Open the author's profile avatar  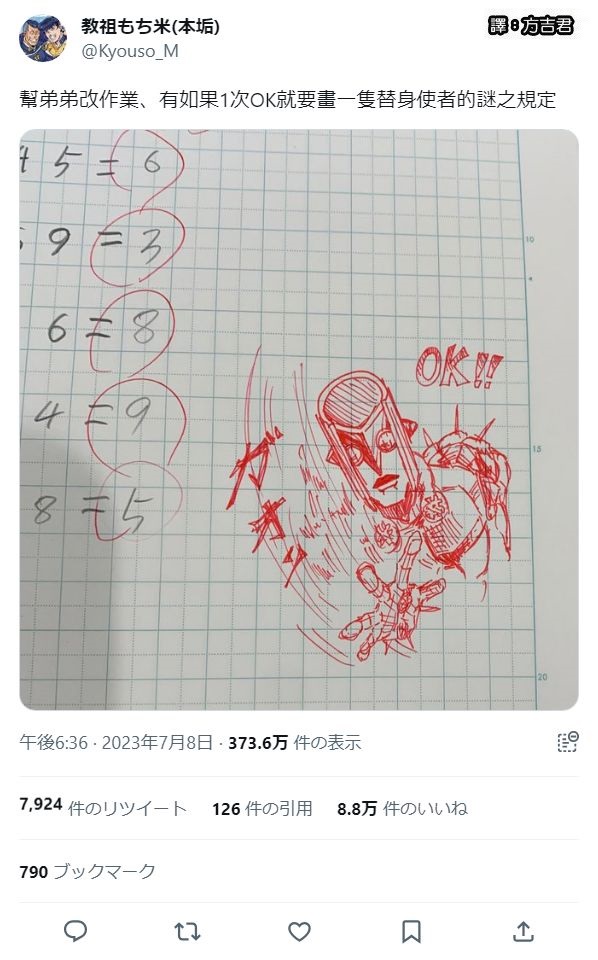(43, 39)
